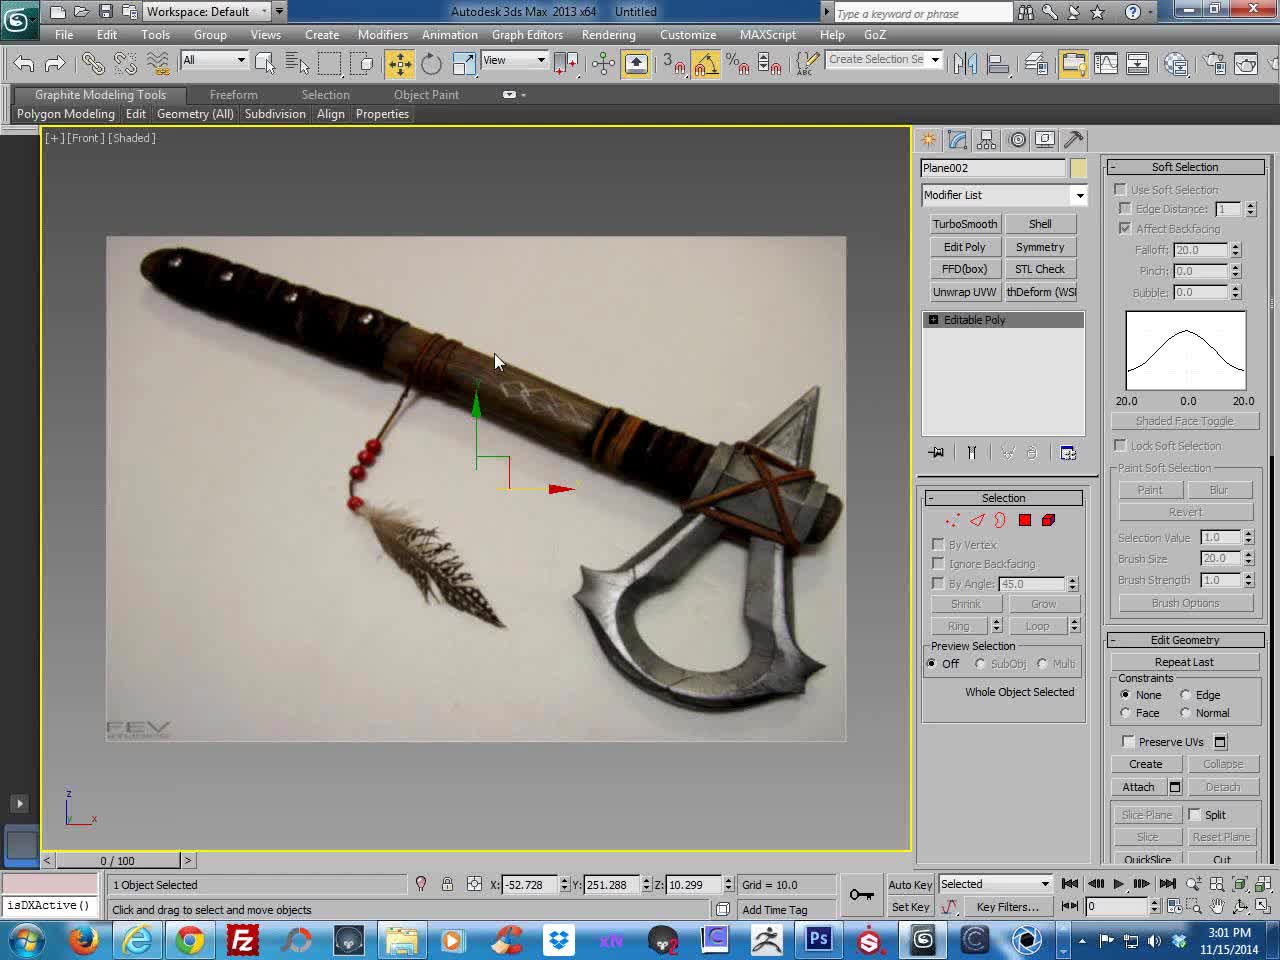Collapse the Selection rollout
The image size is (1280, 960).
point(1003,498)
